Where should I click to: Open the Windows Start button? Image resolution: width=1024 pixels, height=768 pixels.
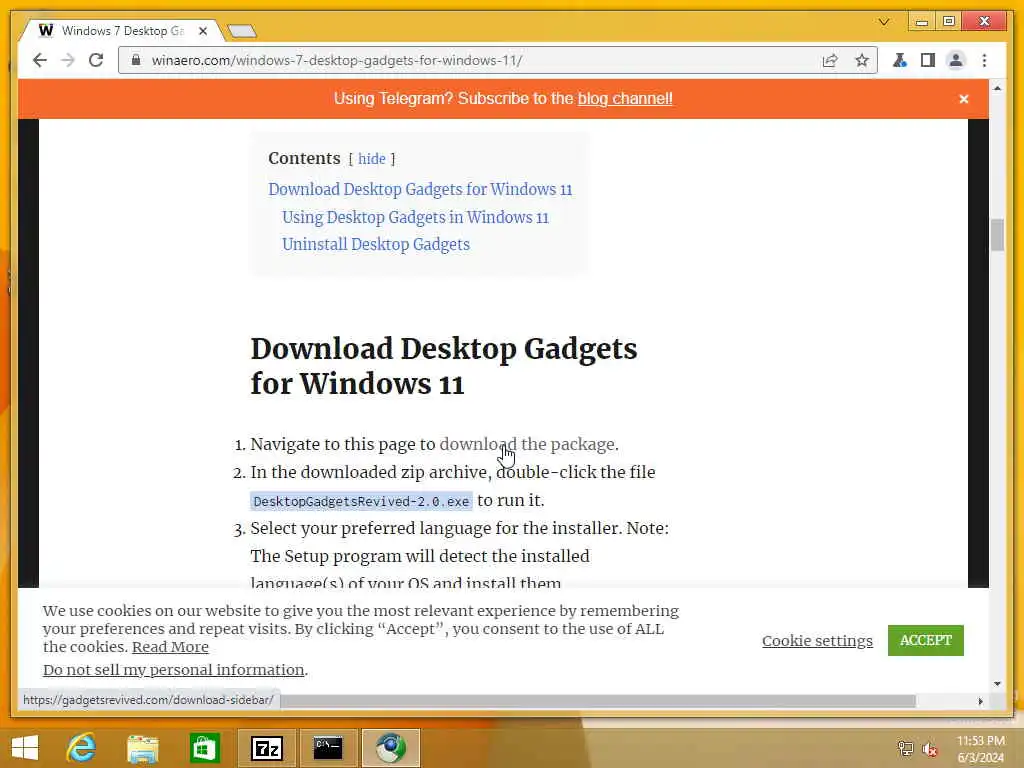coord(25,748)
